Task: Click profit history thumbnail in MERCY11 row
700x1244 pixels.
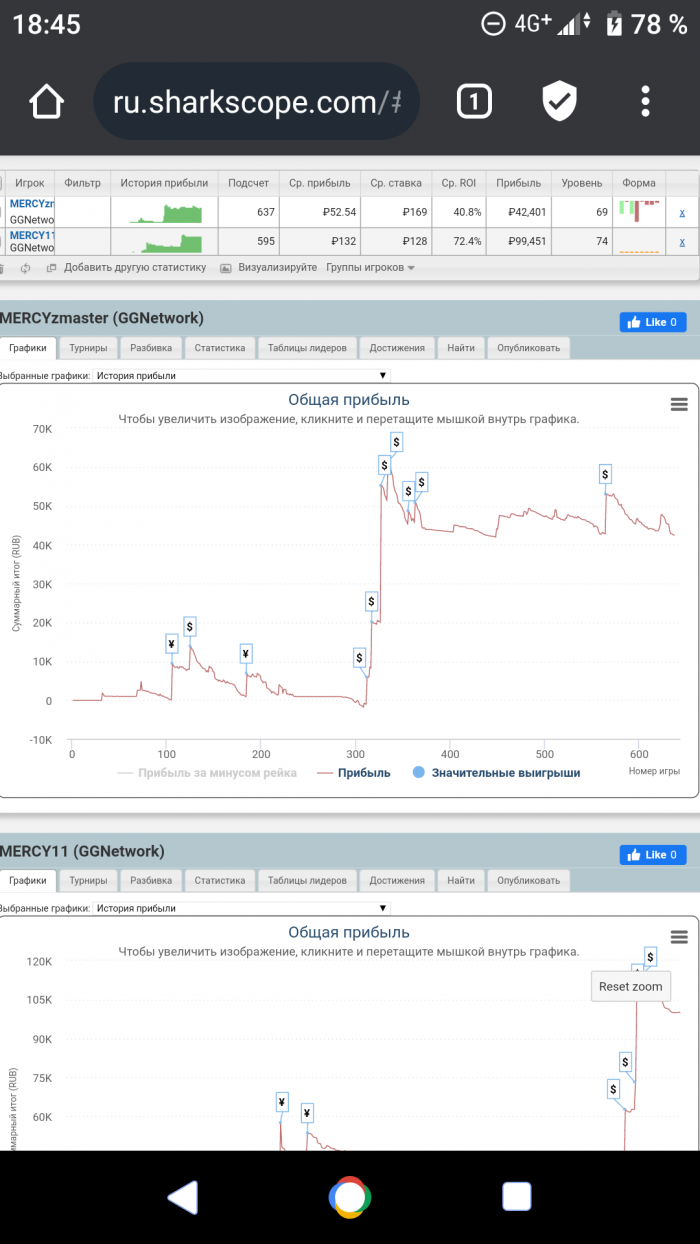Action: (165, 242)
